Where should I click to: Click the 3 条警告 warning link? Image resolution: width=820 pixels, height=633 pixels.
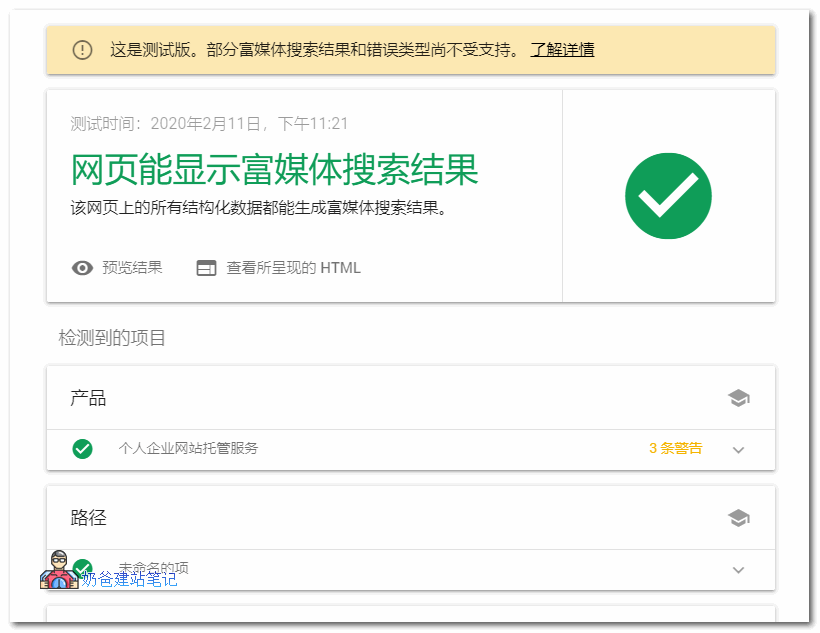point(674,449)
